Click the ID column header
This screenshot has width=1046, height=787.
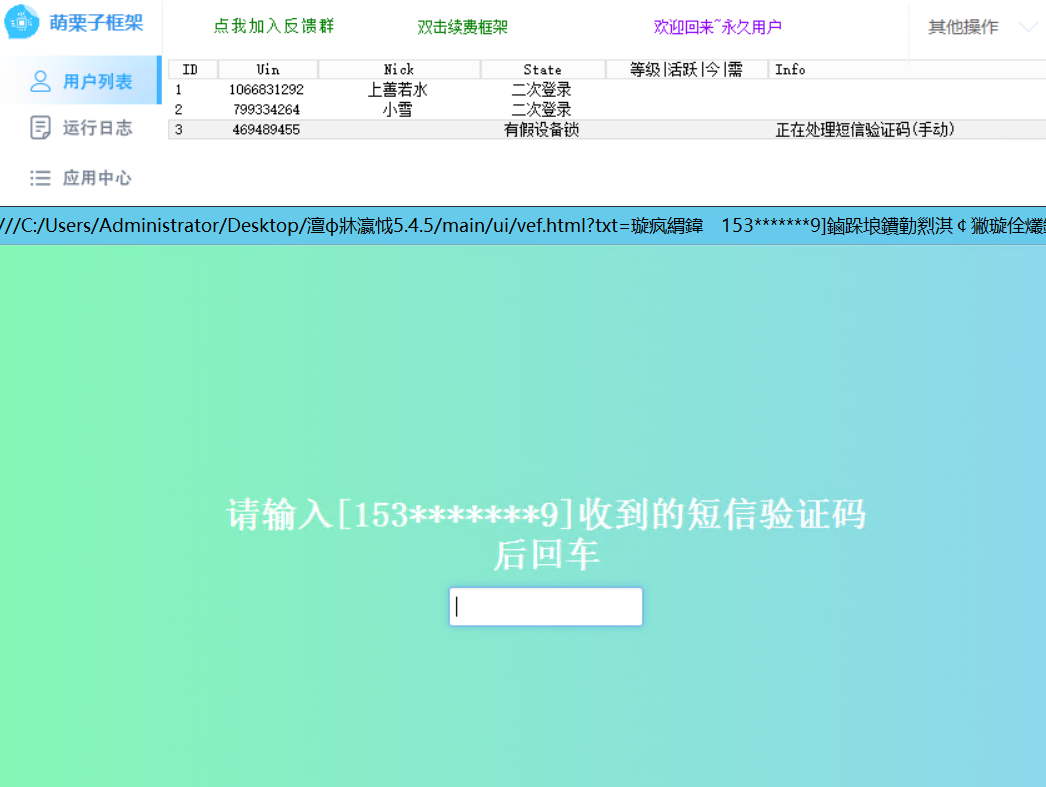coord(192,69)
